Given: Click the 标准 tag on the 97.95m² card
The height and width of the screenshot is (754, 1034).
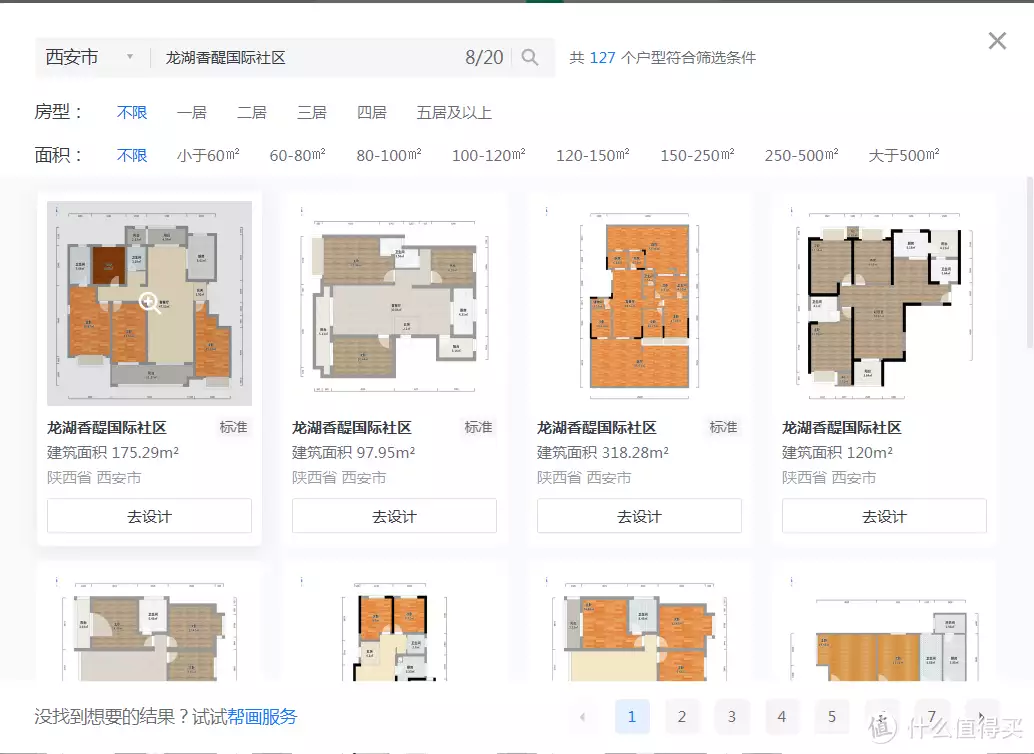Looking at the screenshot, I should point(478,427).
